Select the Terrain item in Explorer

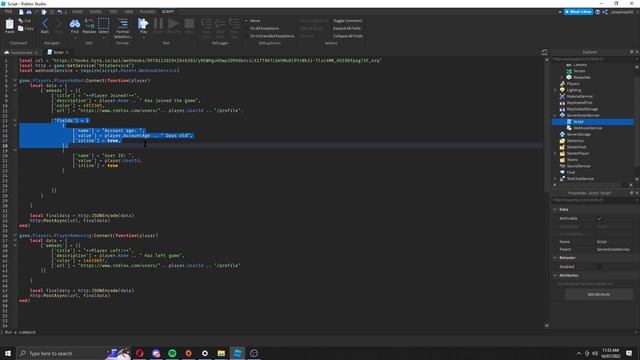pyautogui.click(x=579, y=71)
